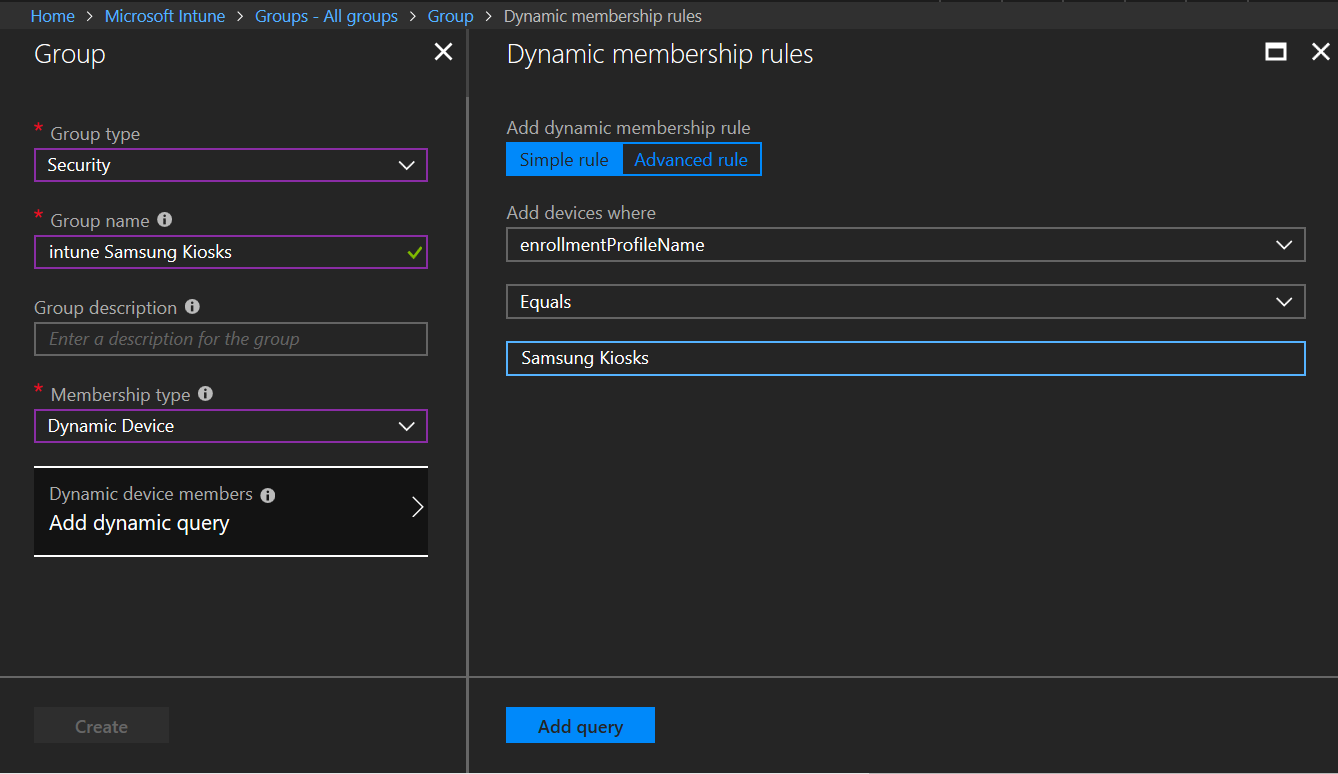Click the Dynamic device members info icon
1338x774 pixels.
pyautogui.click(x=267, y=493)
